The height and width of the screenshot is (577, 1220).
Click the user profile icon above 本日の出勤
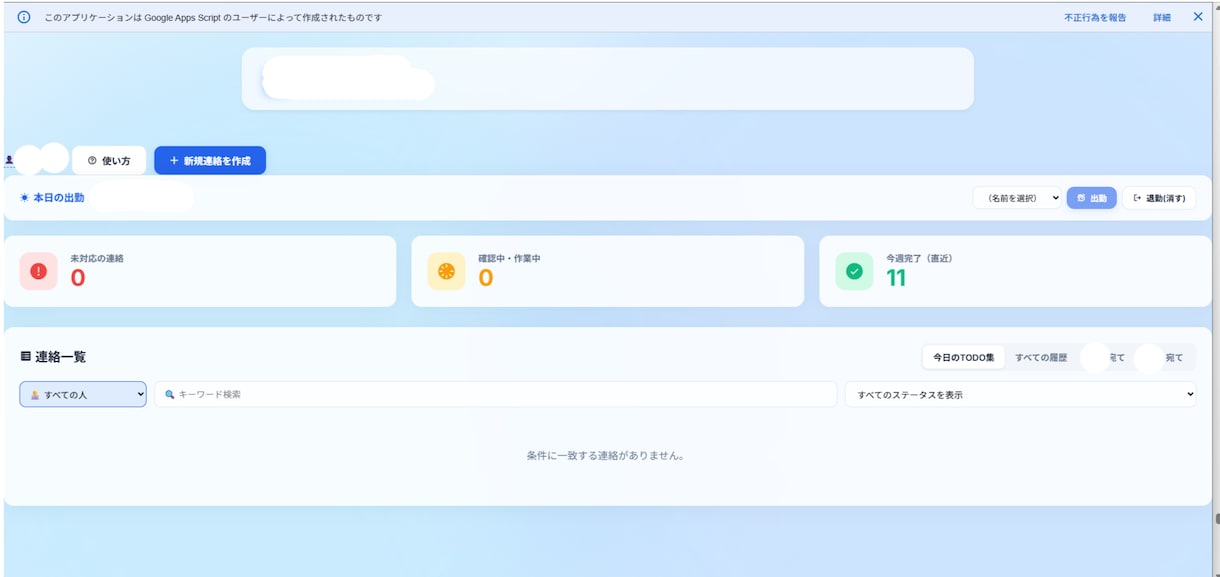click(9, 159)
